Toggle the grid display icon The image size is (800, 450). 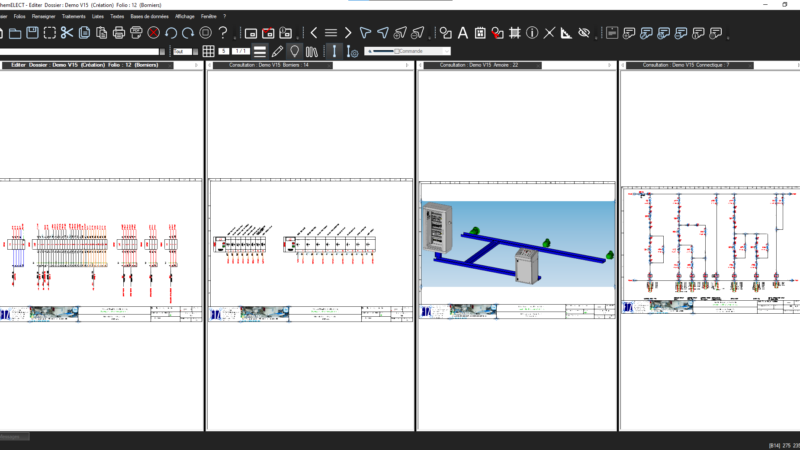tap(208, 51)
